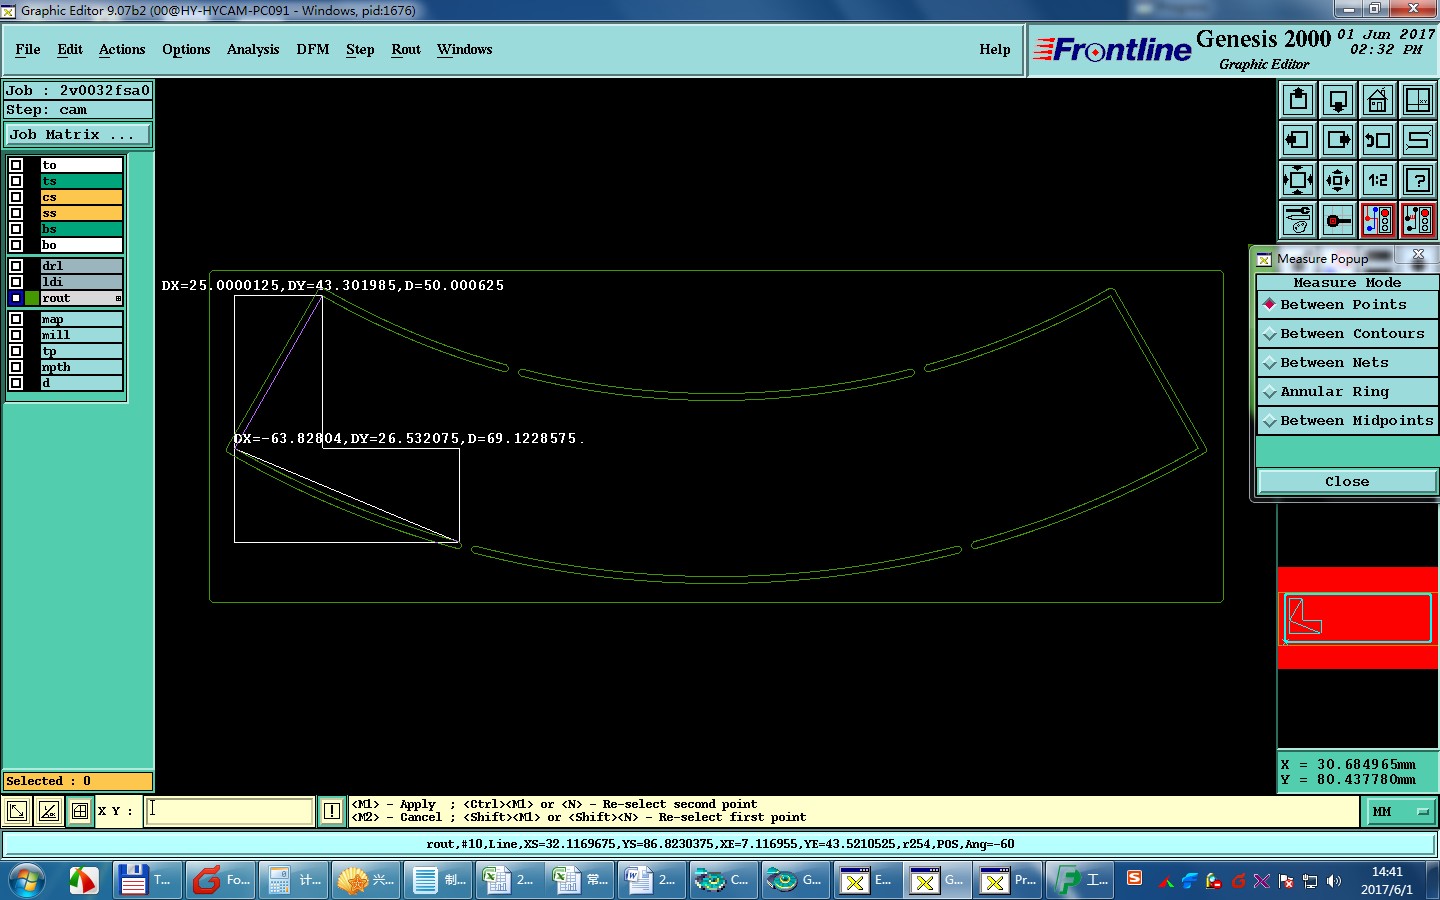Click the colored nets traffic light icon
Viewport: 1440px width, 900px height.
tap(1378, 220)
